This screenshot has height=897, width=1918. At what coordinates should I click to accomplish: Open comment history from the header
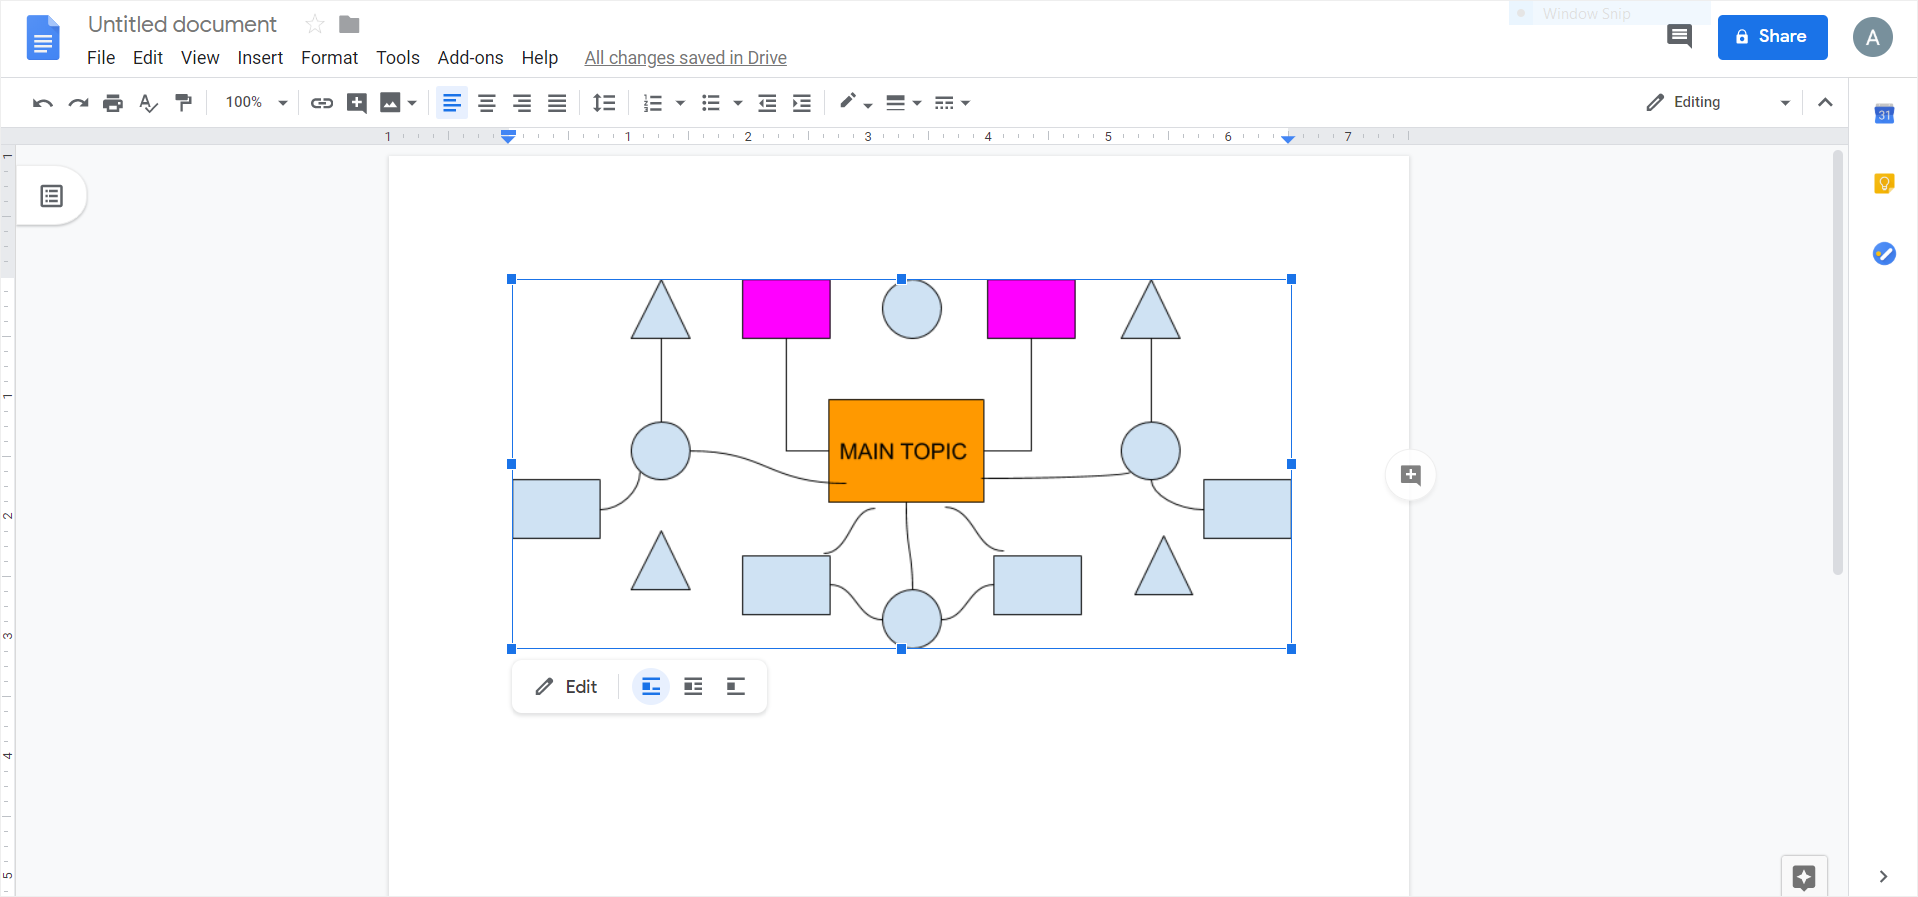click(x=1679, y=37)
